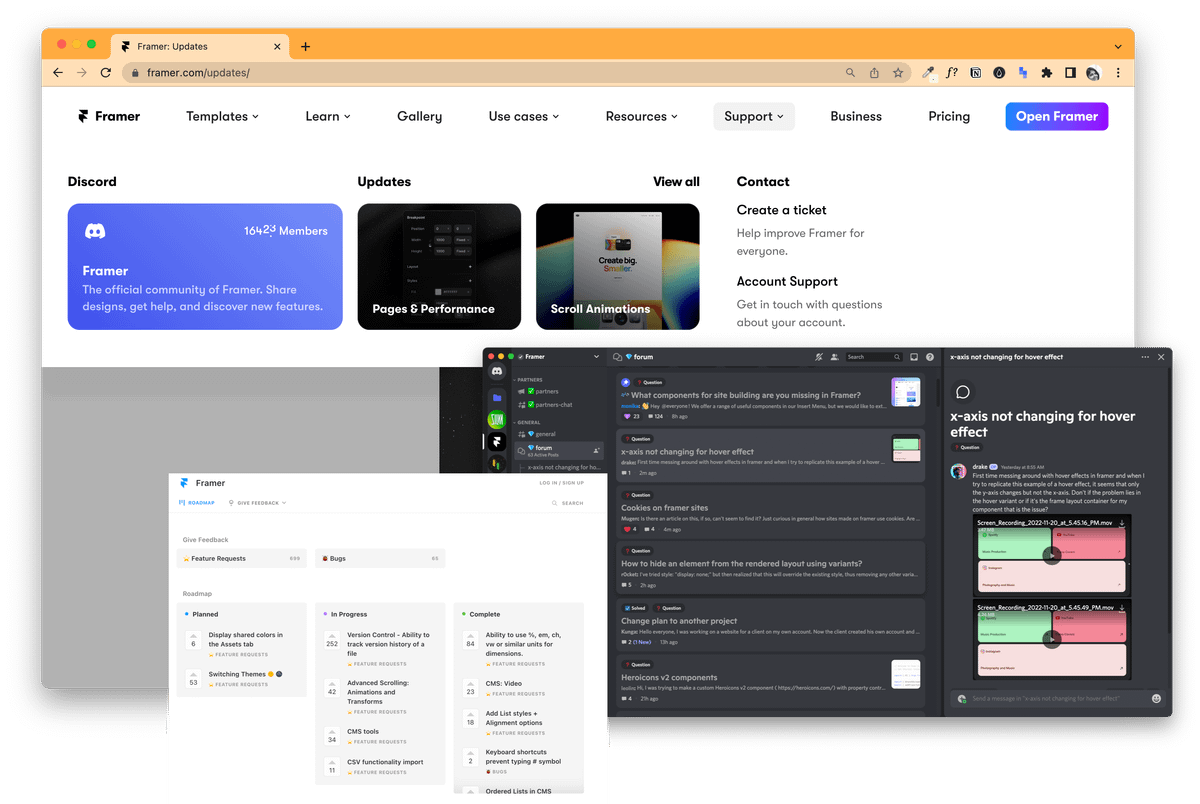Open the blue folder server icon in Discord
The height and width of the screenshot is (804, 1200).
point(497,397)
